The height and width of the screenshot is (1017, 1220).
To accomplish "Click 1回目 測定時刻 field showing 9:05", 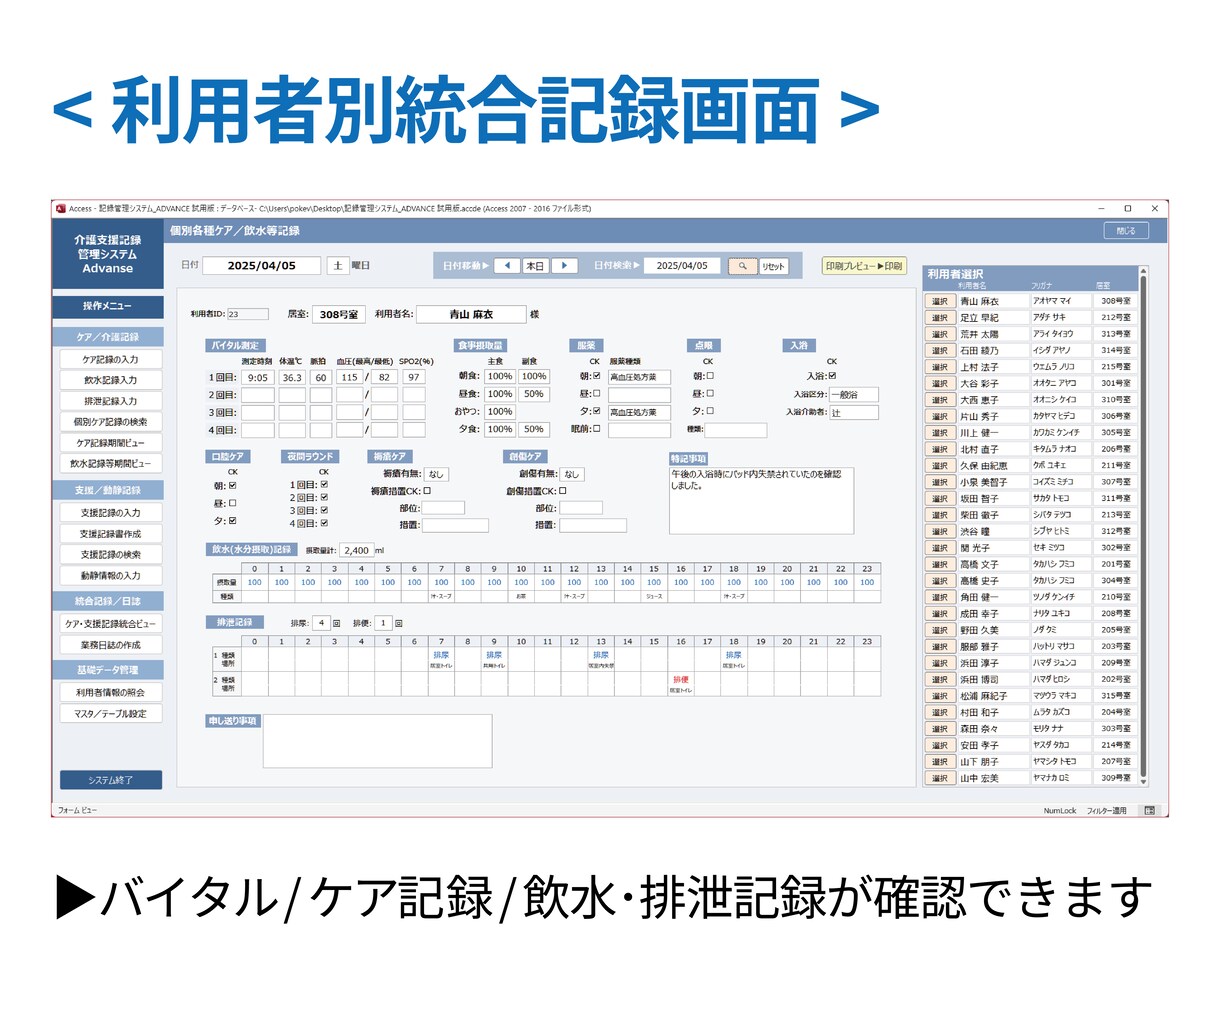I will (x=258, y=378).
